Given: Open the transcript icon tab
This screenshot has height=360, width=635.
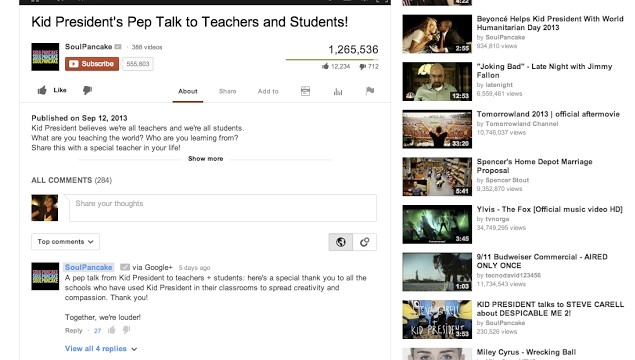Looking at the screenshot, I should (305, 91).
